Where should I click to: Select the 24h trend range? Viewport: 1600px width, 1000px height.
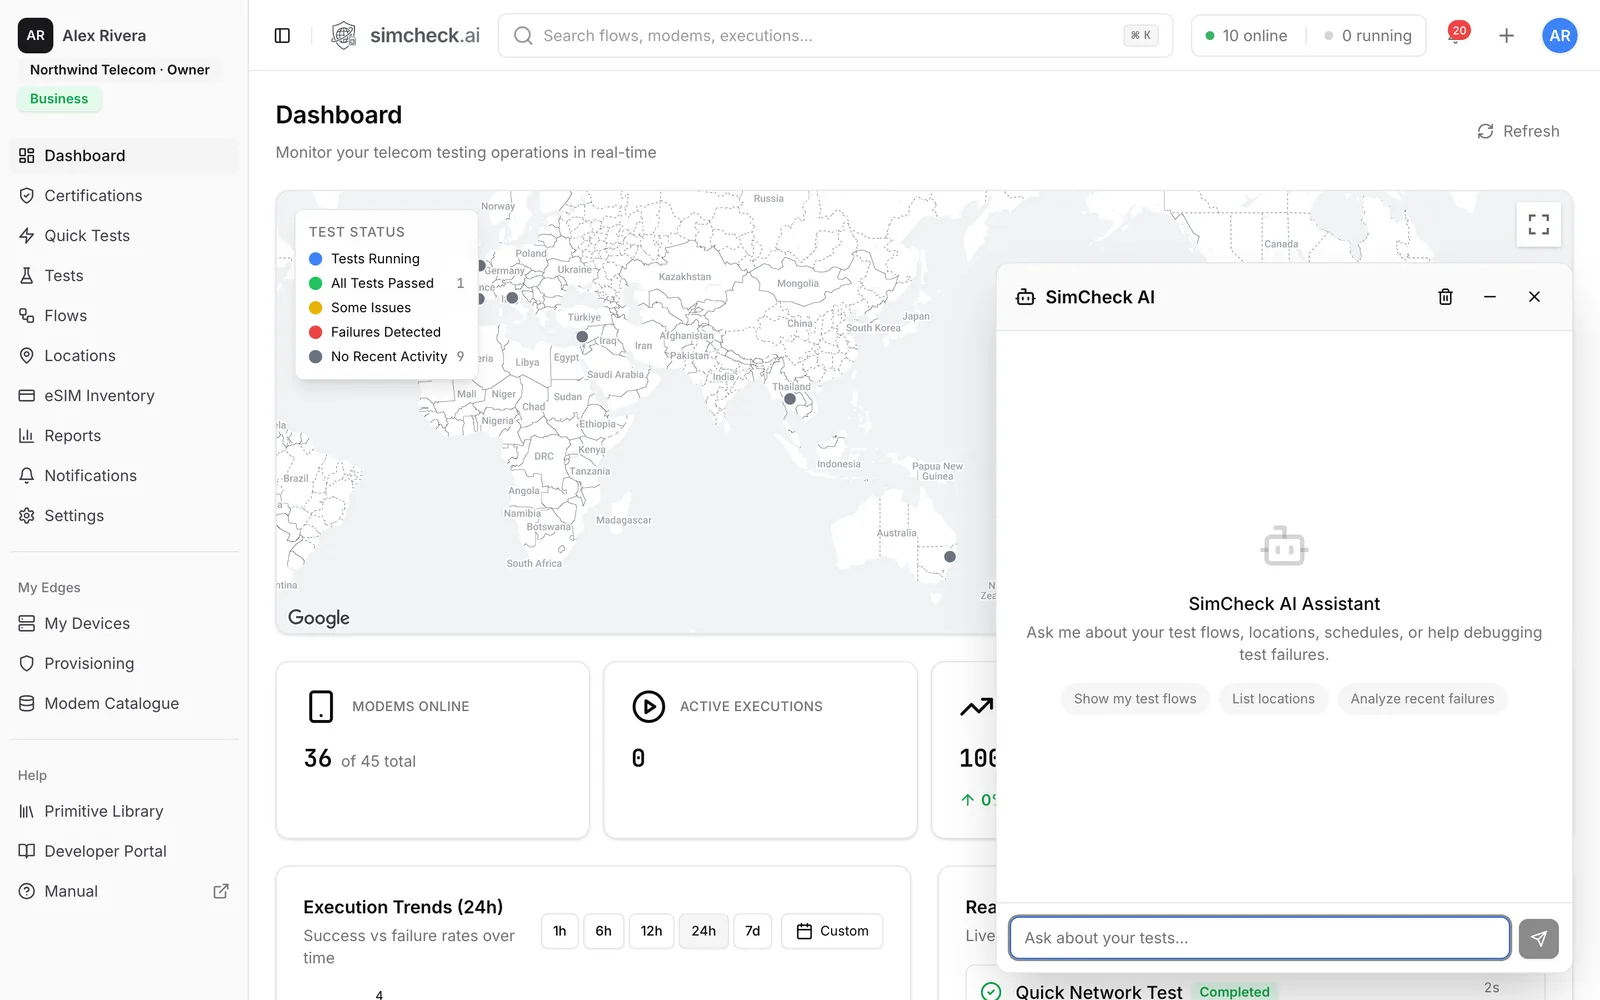(704, 931)
